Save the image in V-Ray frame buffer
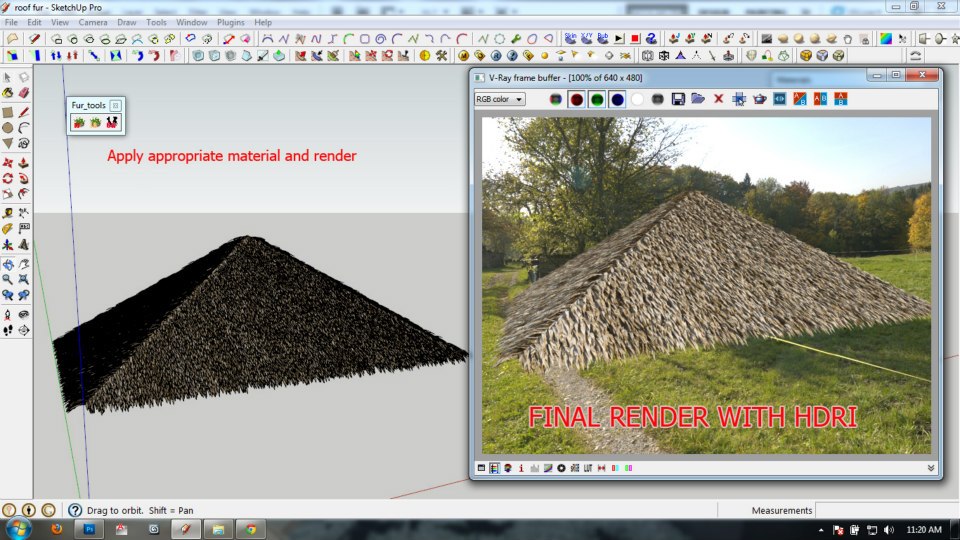Image resolution: width=960 pixels, height=540 pixels. click(x=678, y=99)
